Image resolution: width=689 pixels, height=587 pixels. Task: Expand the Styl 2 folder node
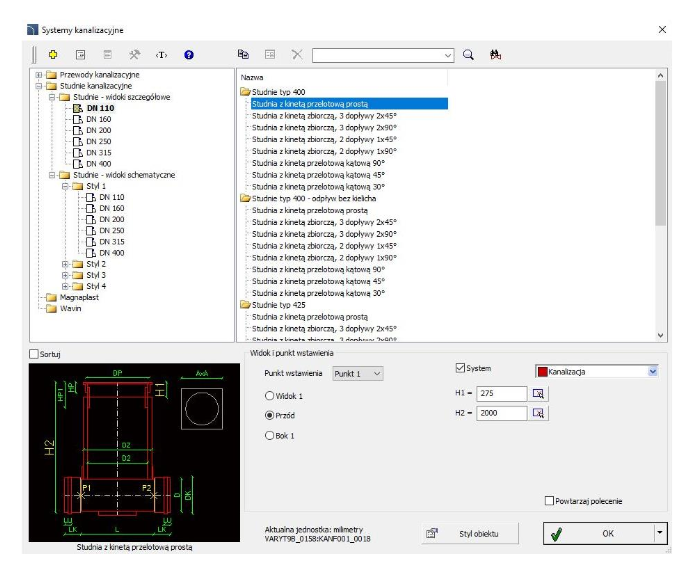coord(65,264)
